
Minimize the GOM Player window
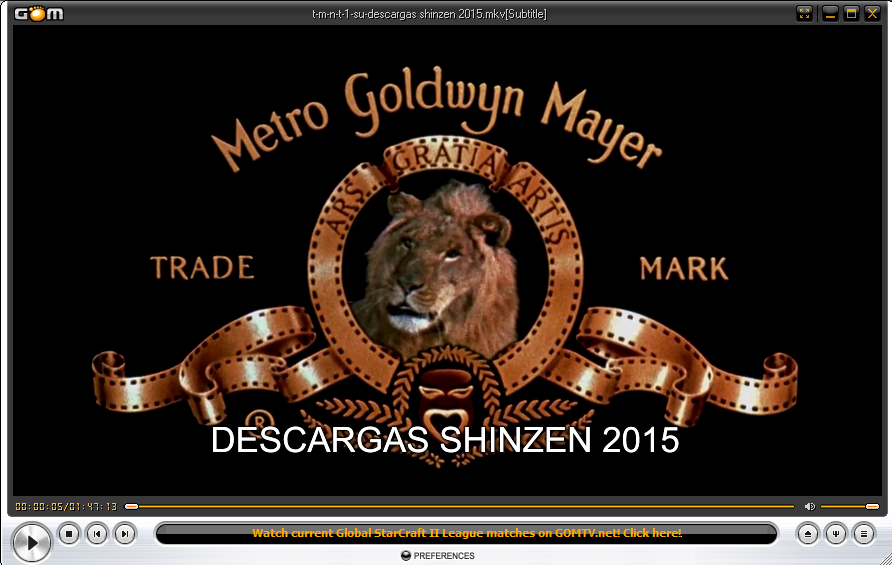click(x=830, y=14)
